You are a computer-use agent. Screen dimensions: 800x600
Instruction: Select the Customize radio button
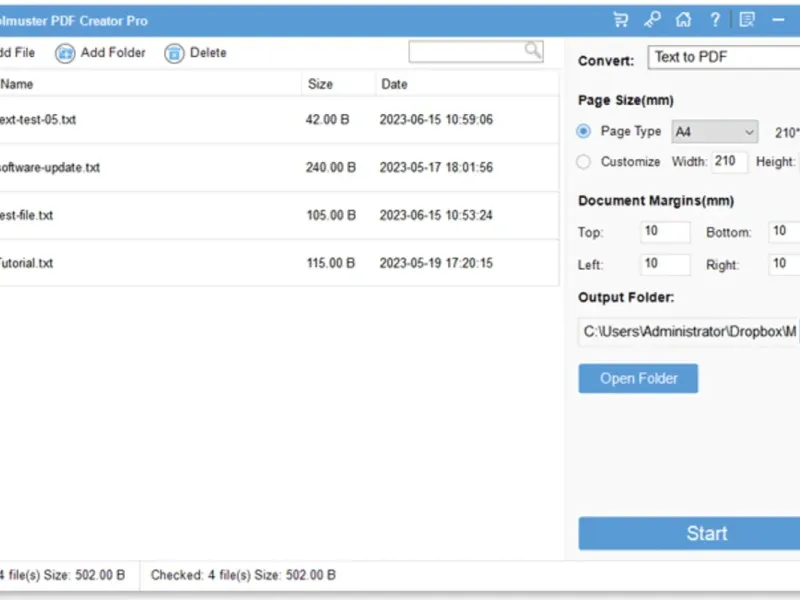pos(584,162)
